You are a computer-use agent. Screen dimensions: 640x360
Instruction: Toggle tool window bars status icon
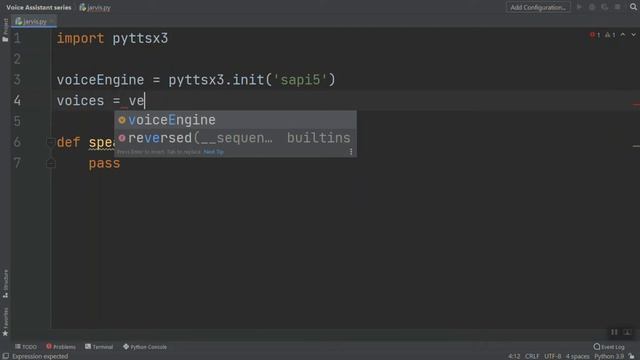[5, 356]
